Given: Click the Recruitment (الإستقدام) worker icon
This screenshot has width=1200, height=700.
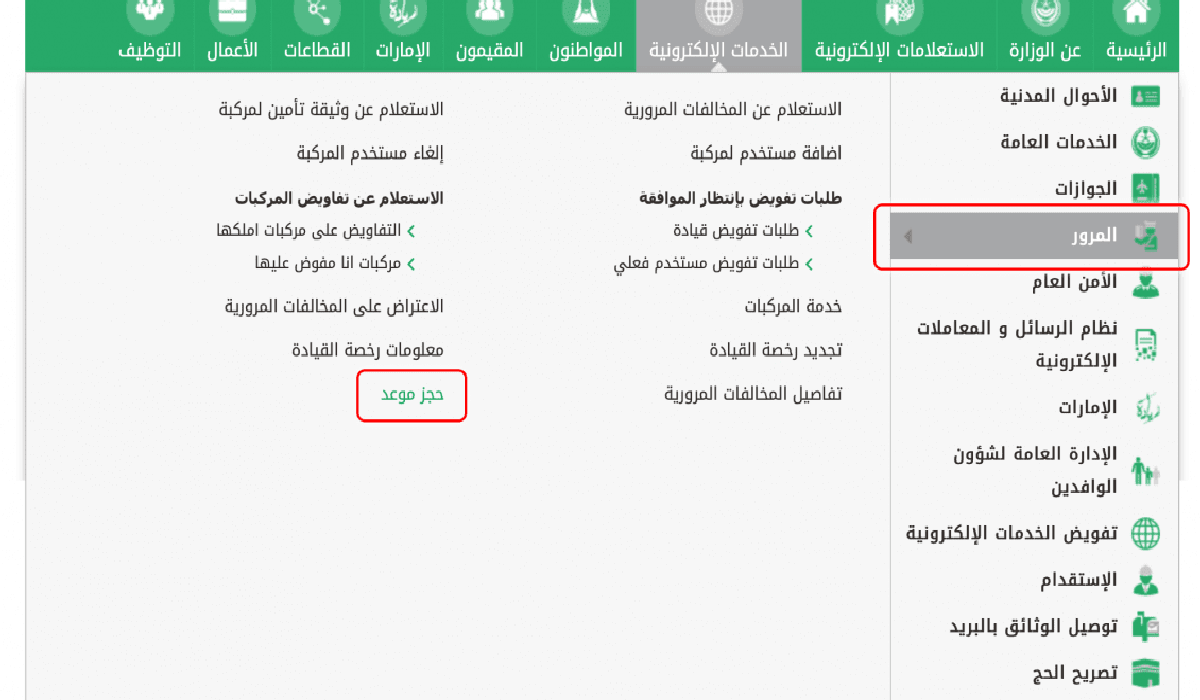Looking at the screenshot, I should click(x=1145, y=581).
